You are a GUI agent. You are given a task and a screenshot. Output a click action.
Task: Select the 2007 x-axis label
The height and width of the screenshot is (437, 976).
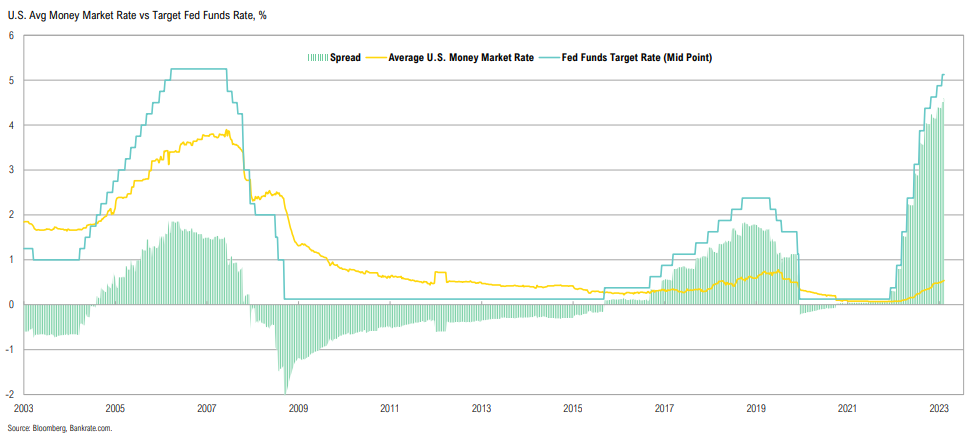[x=207, y=408]
